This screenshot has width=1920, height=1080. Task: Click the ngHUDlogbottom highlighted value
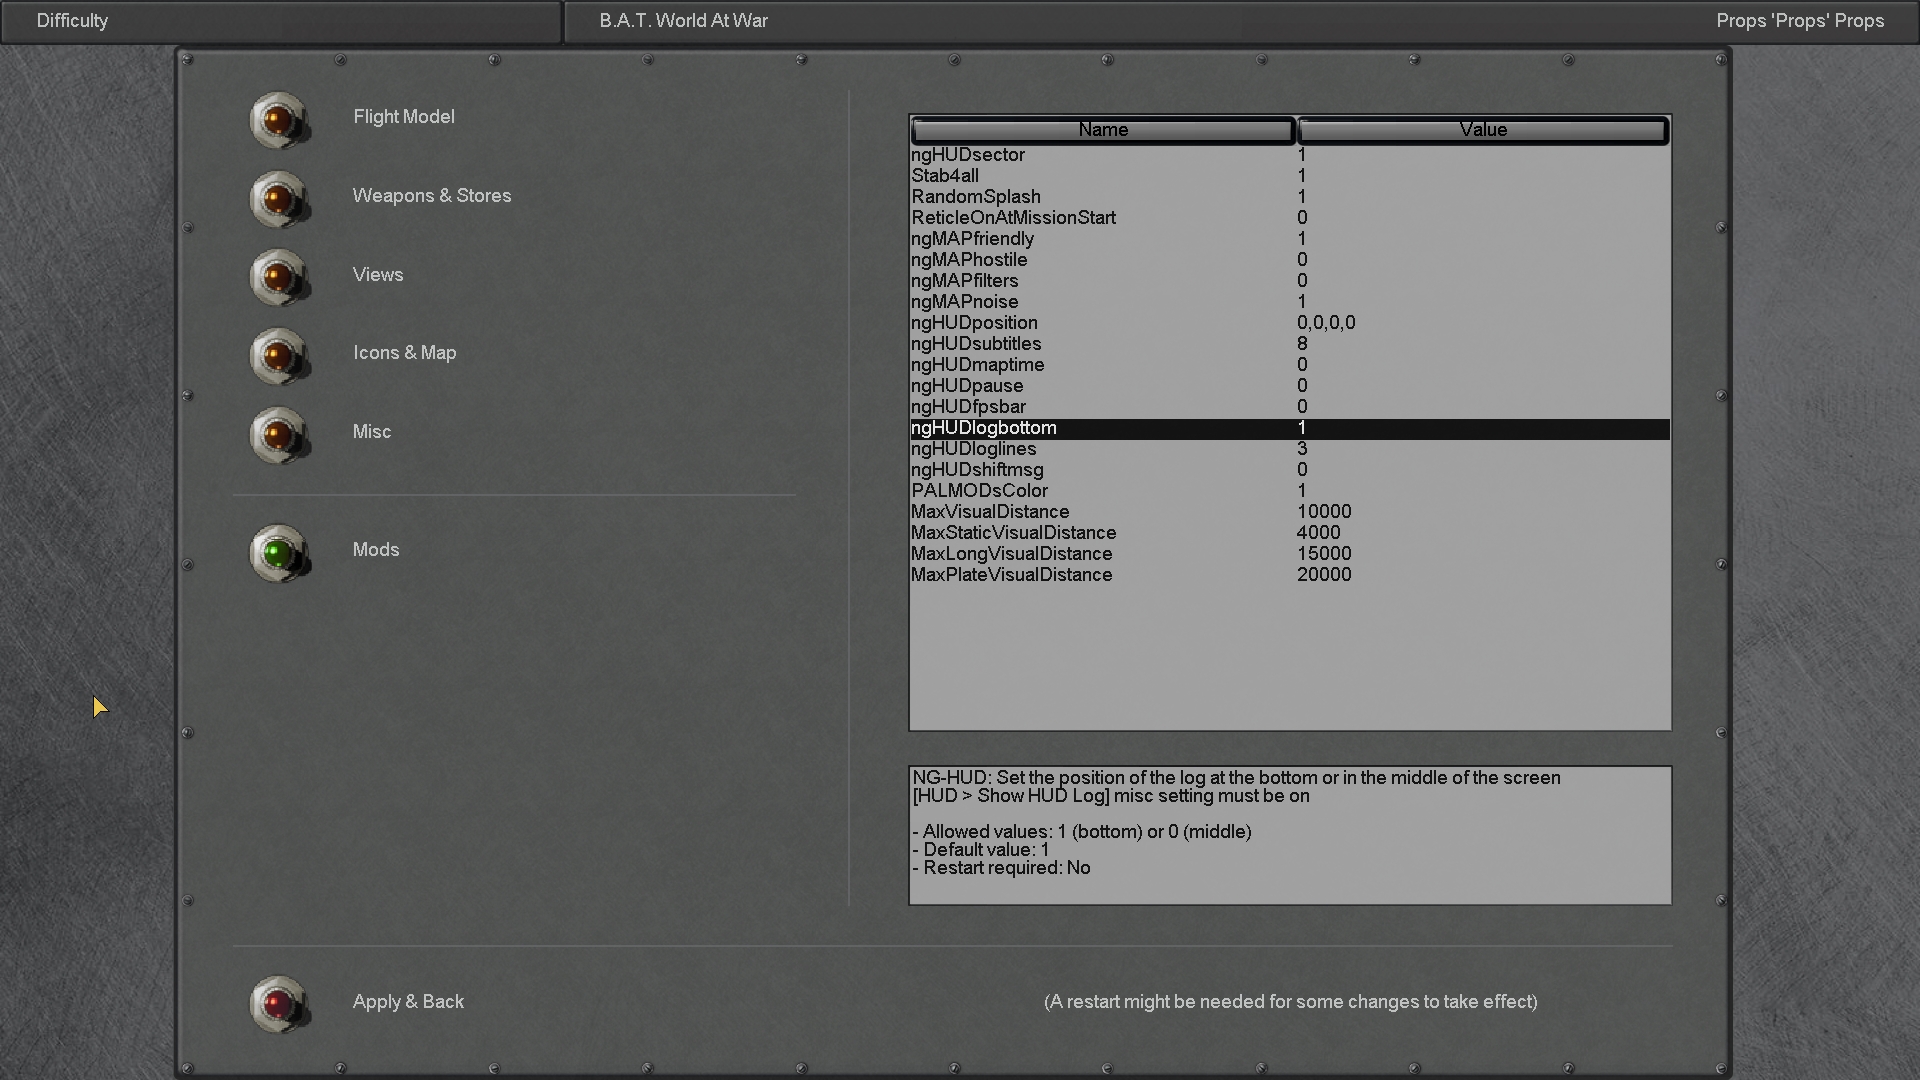1302,428
